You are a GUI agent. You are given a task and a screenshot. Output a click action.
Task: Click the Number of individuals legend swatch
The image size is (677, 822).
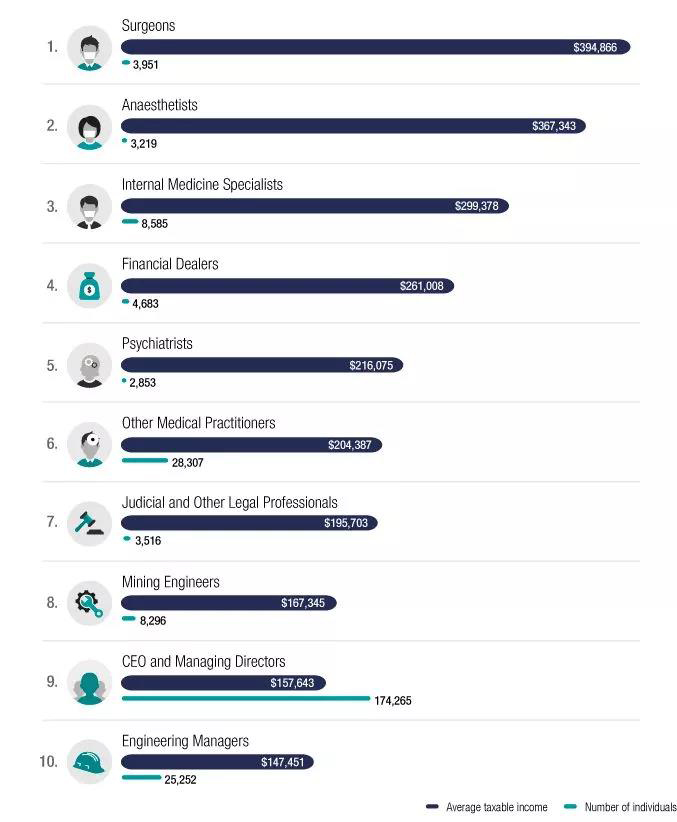(x=570, y=806)
